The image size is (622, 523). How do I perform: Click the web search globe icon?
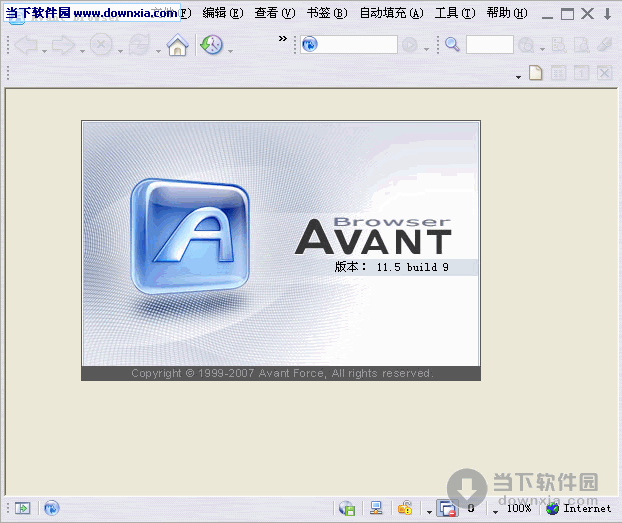point(526,44)
